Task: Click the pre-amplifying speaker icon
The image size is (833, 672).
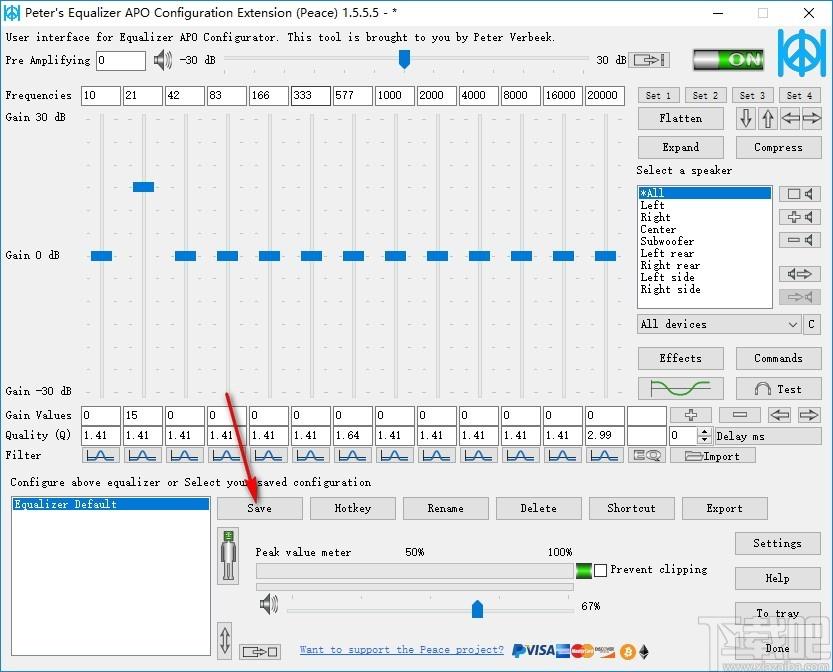Action: 163,60
